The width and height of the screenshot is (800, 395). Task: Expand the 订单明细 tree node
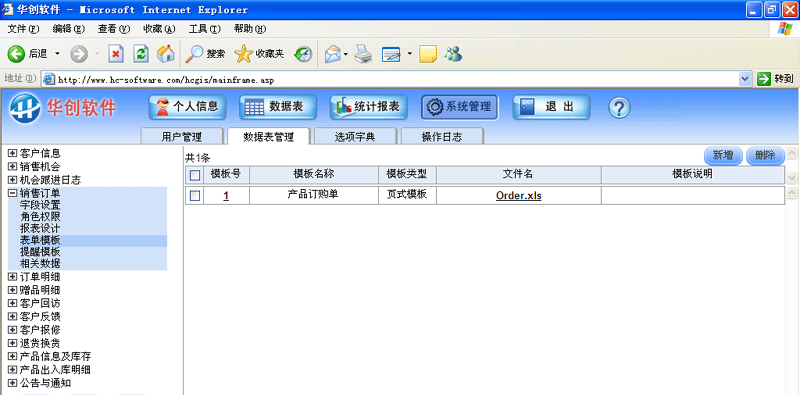pos(13,277)
